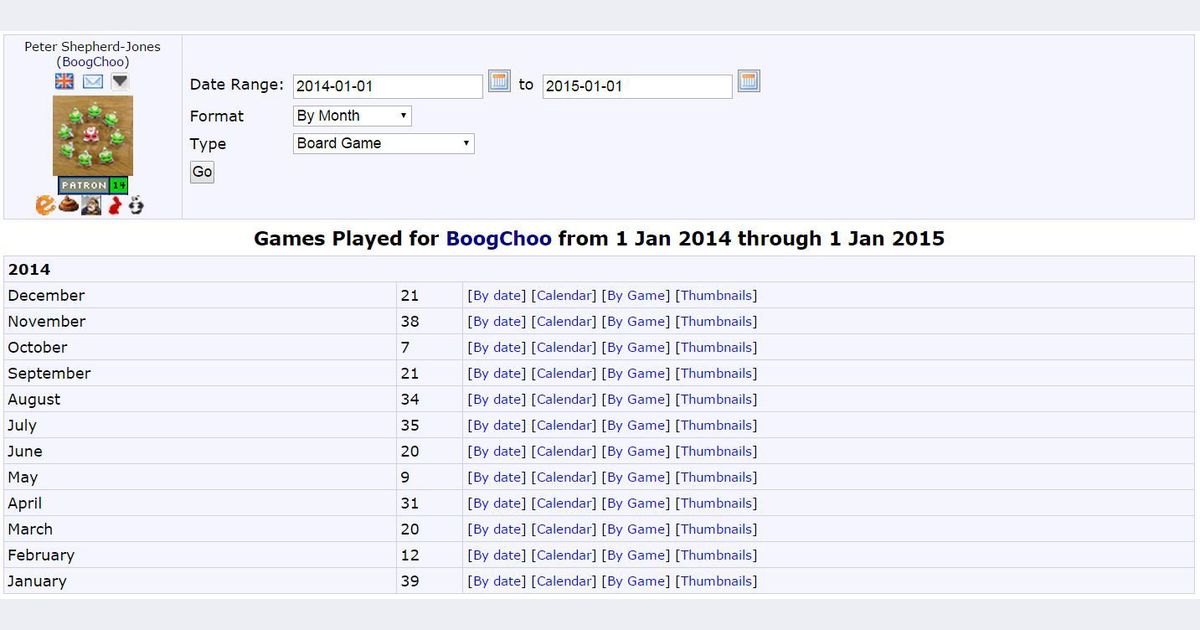Screen dimensions: 1200x630
Task: Show Thumbnails for January plays
Action: pos(716,580)
